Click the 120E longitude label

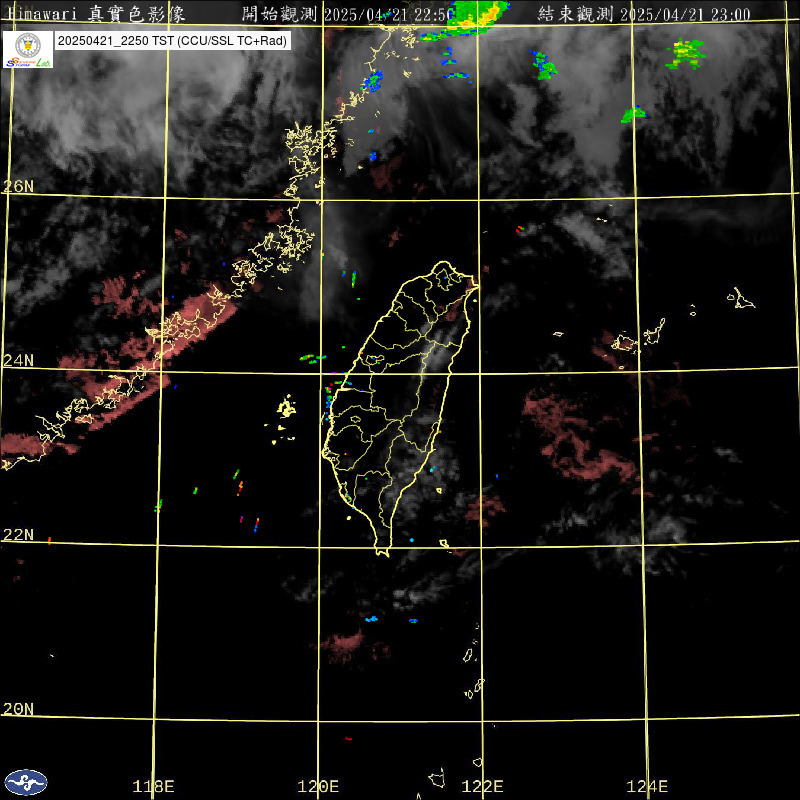point(318,786)
